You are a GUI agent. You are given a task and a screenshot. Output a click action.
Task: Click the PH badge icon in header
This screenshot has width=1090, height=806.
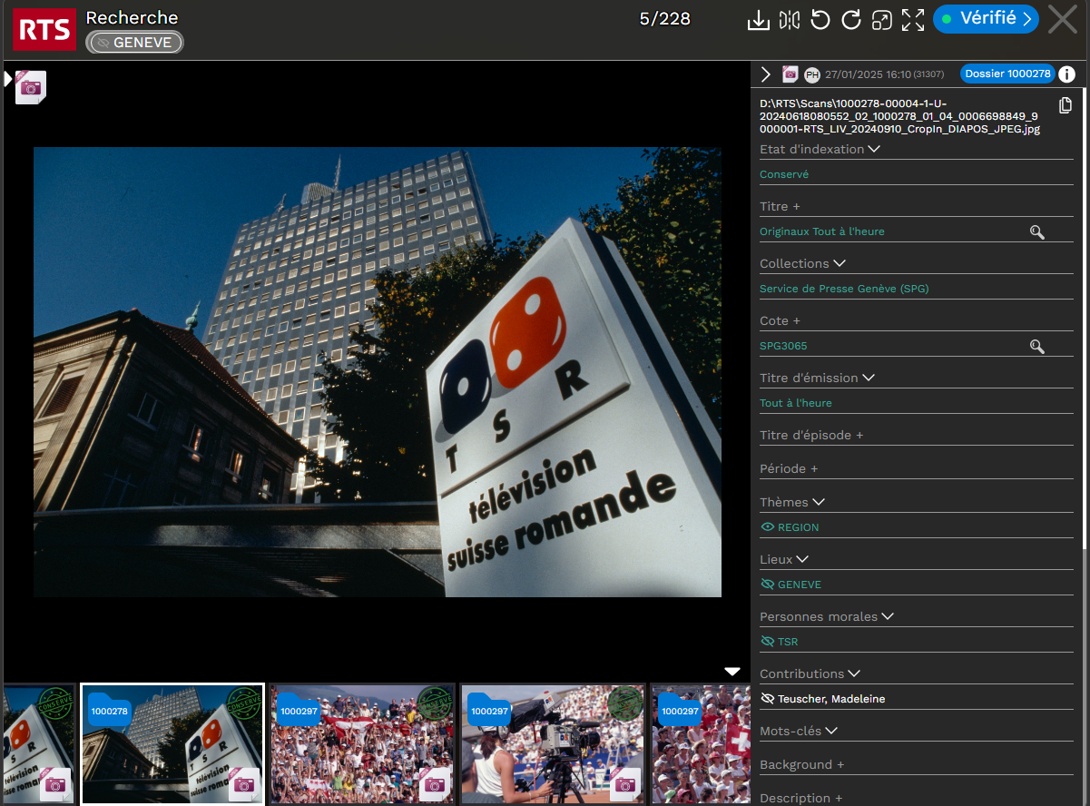coord(812,74)
